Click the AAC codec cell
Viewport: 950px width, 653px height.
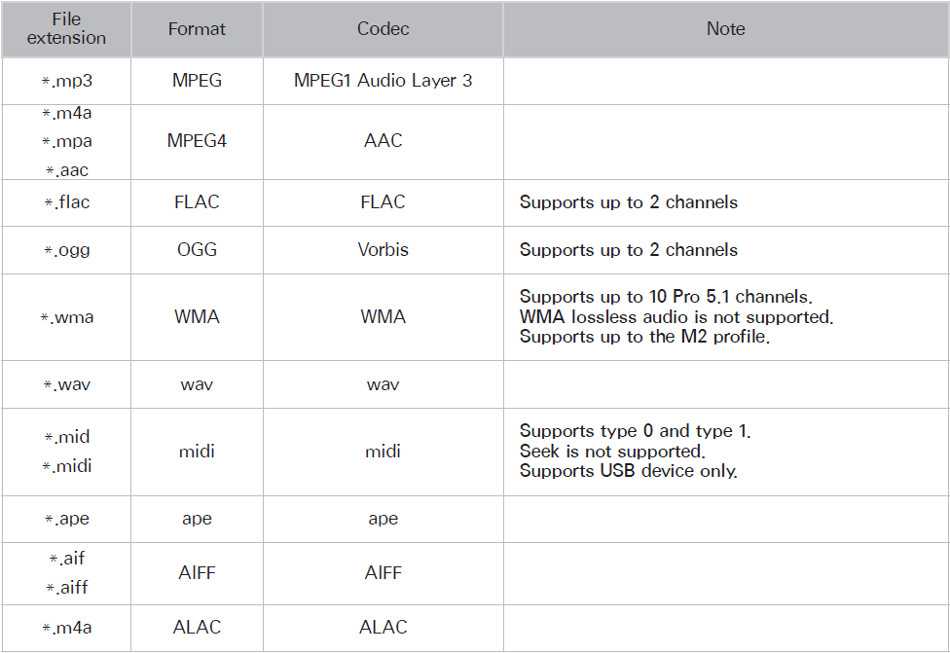pos(383,141)
